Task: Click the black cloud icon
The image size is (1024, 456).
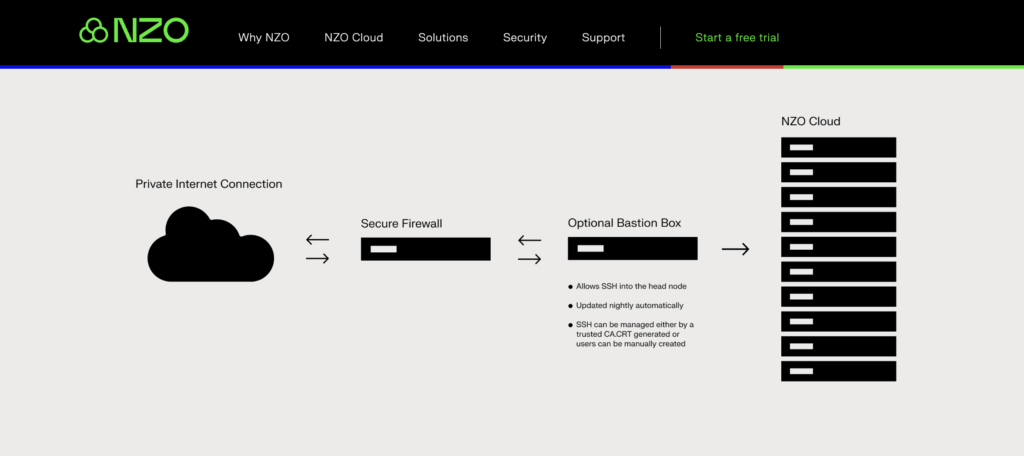Action: 210,244
